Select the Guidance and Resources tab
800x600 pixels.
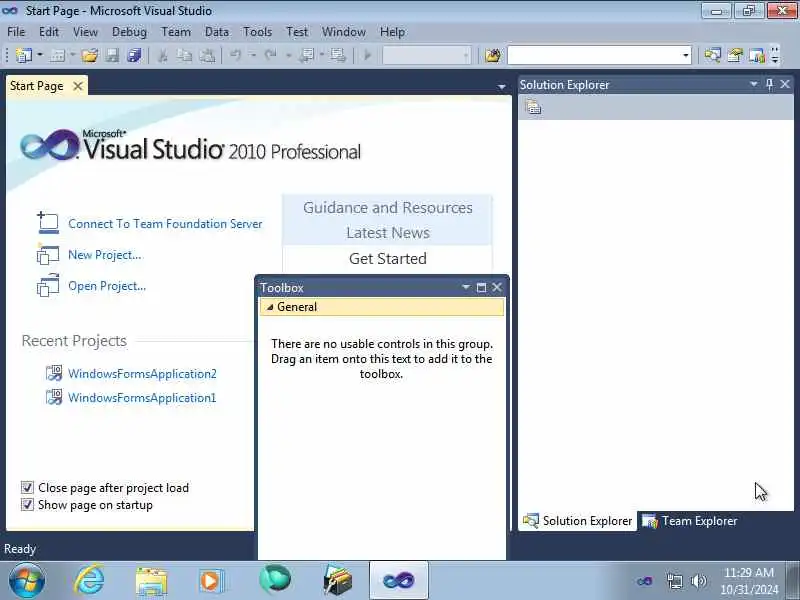point(388,208)
